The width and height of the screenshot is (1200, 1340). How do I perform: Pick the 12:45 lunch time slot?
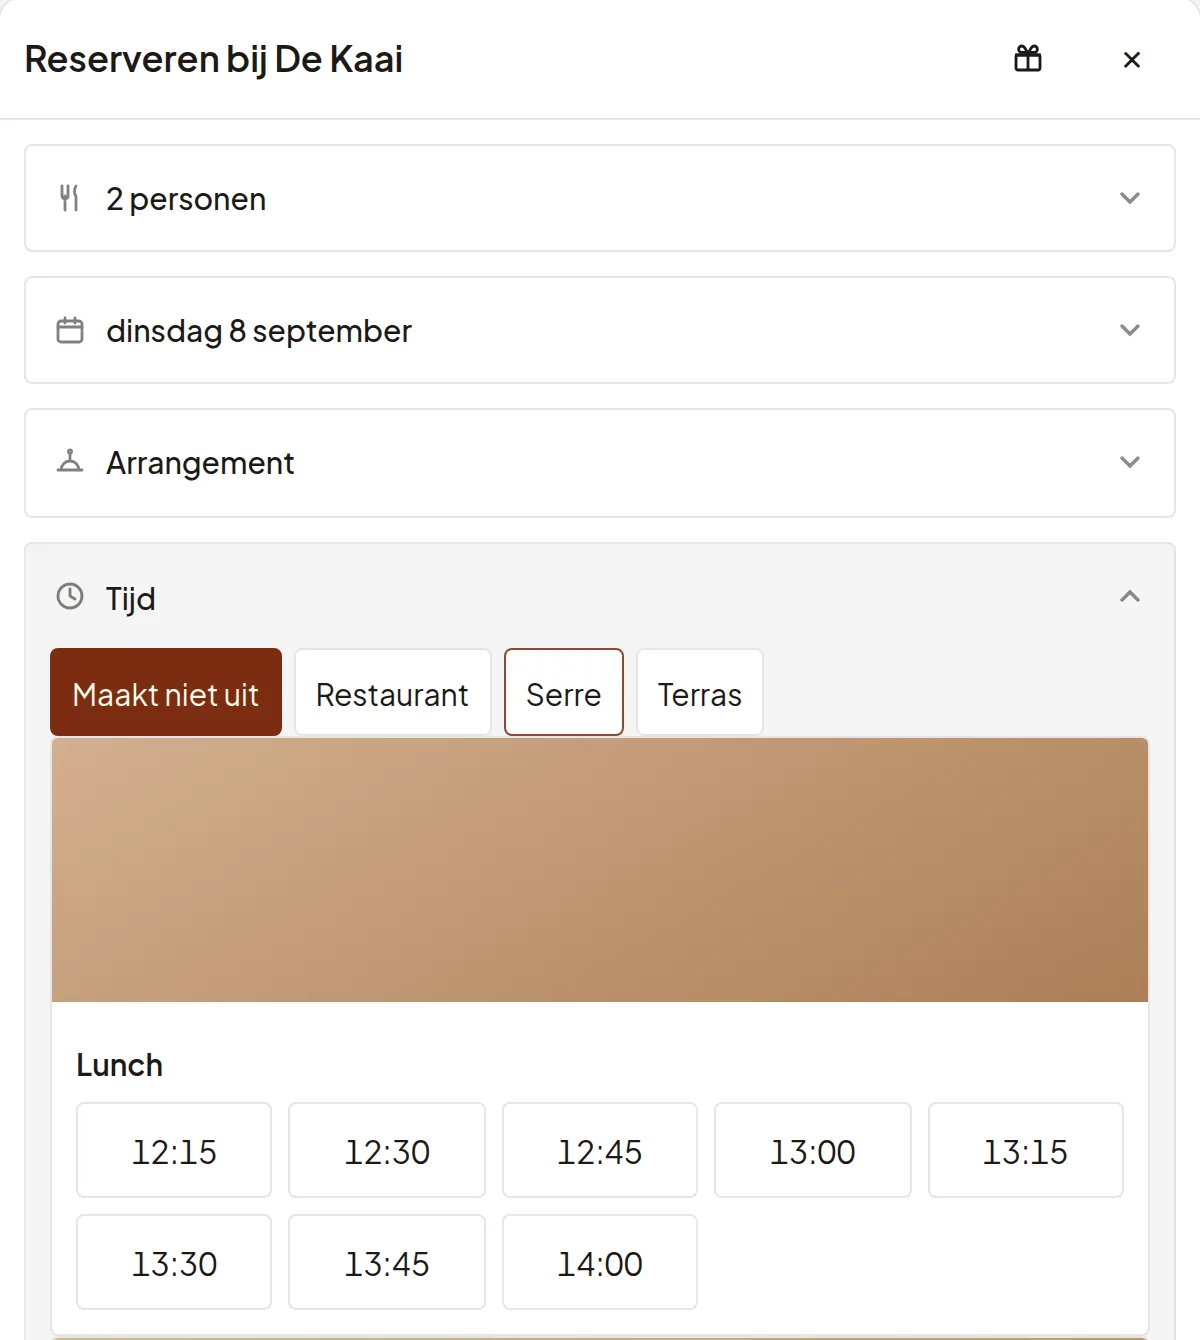600,1150
